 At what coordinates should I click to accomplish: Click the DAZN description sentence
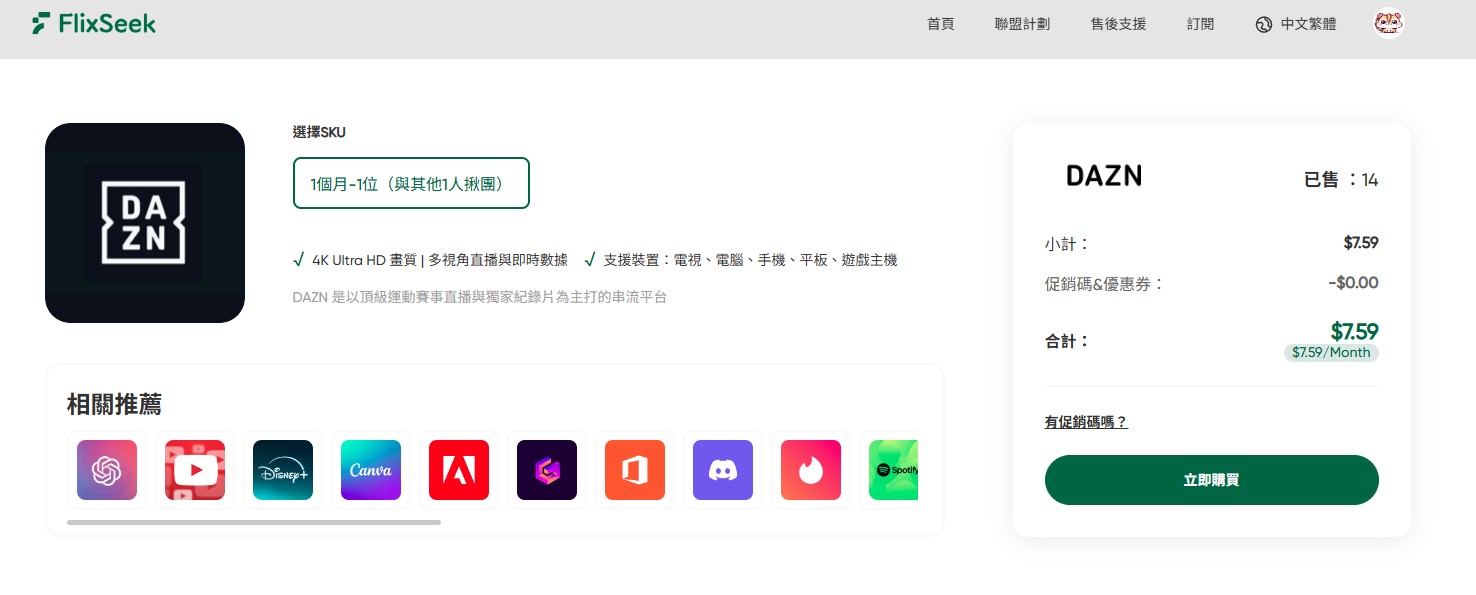click(x=480, y=297)
